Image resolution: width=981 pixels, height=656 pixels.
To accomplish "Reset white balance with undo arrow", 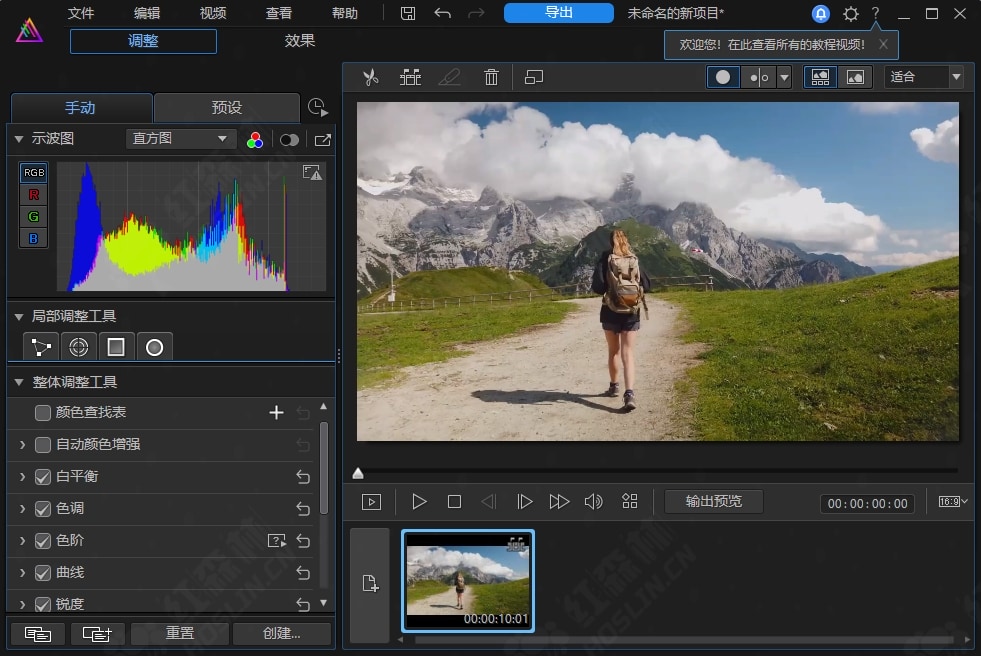I will 303,477.
